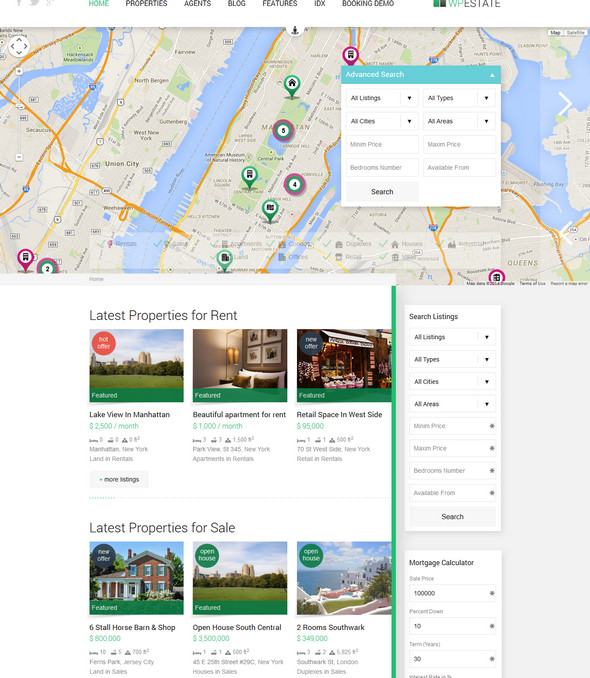This screenshot has width=590, height=678.
Task: Click the street view pegman icon
Action: point(295,30)
